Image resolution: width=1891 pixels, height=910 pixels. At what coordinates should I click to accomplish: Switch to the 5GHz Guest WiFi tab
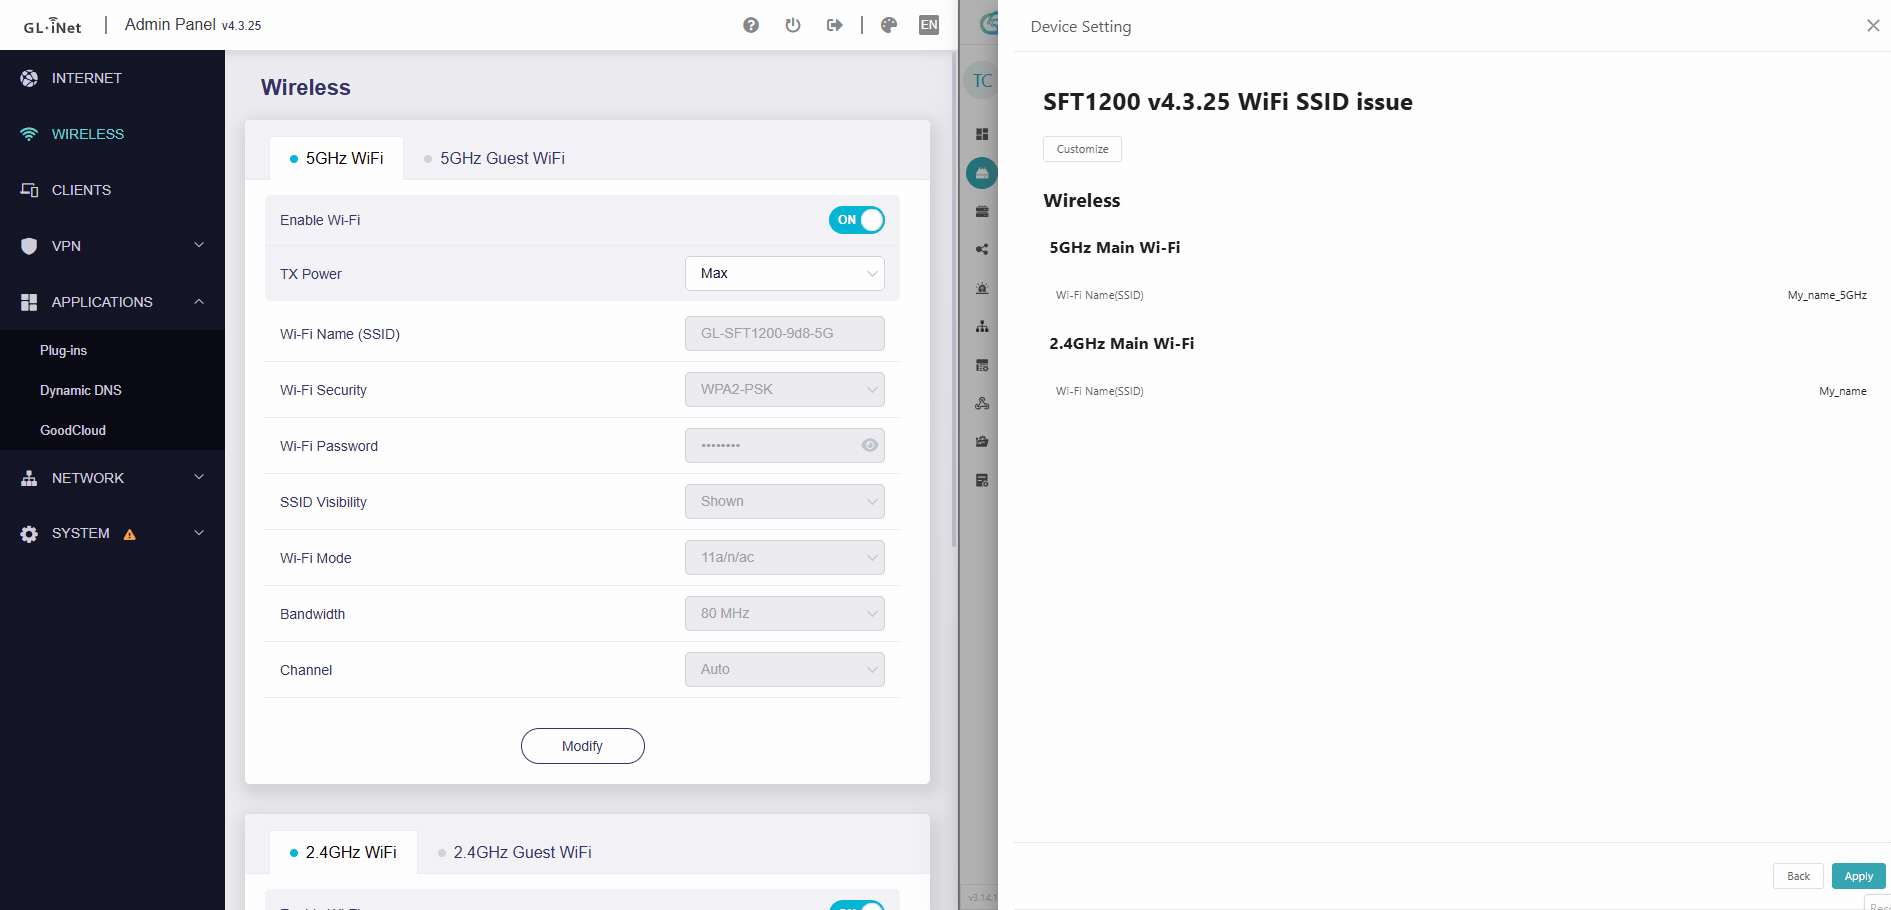coord(501,158)
